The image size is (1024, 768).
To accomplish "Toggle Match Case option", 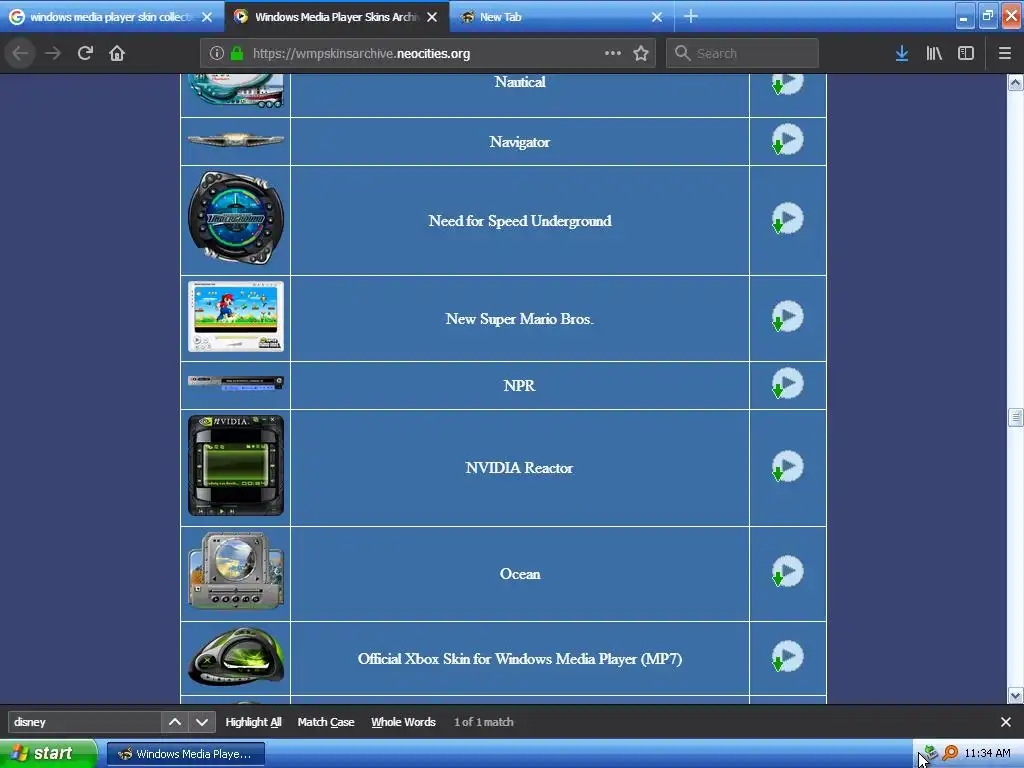I will click(326, 722).
